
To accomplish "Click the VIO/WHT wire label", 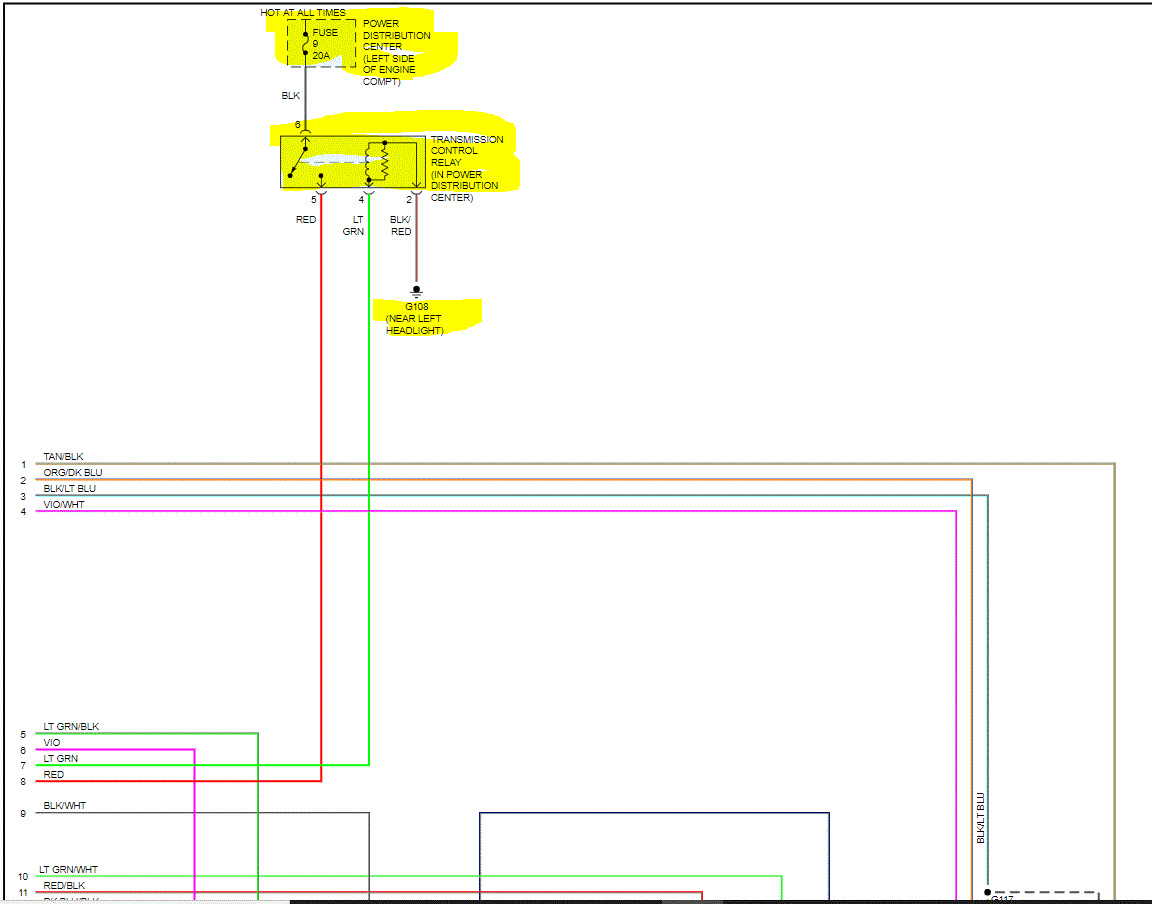I will pyautogui.click(x=63, y=505).
